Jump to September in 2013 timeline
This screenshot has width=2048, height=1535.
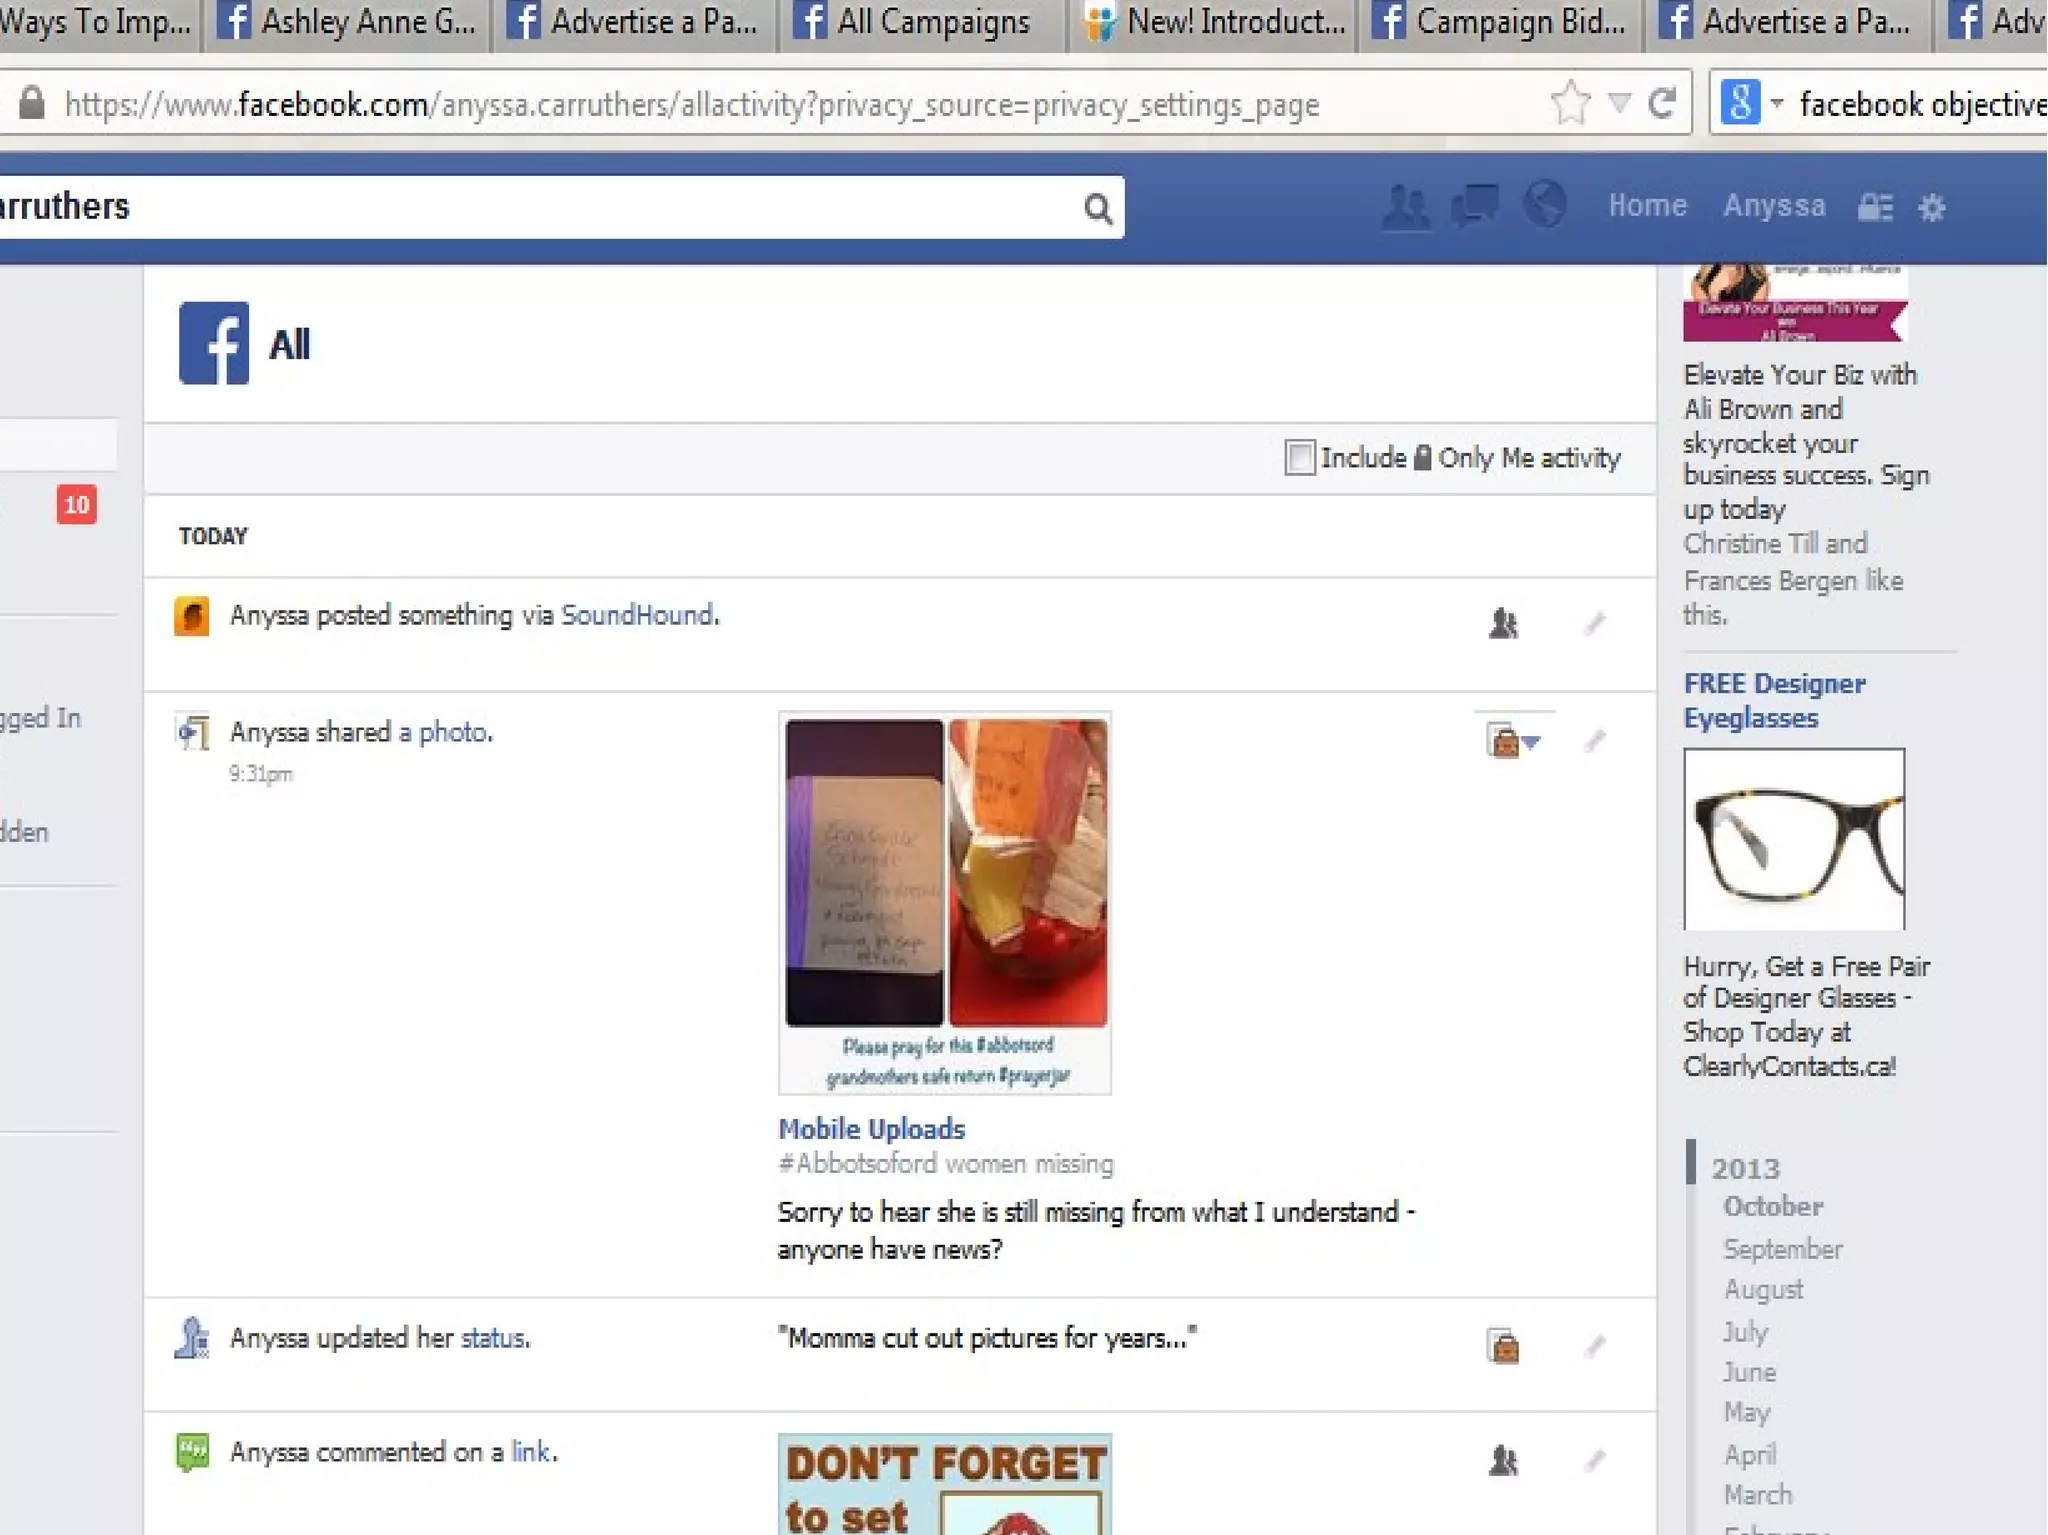tap(1782, 1249)
